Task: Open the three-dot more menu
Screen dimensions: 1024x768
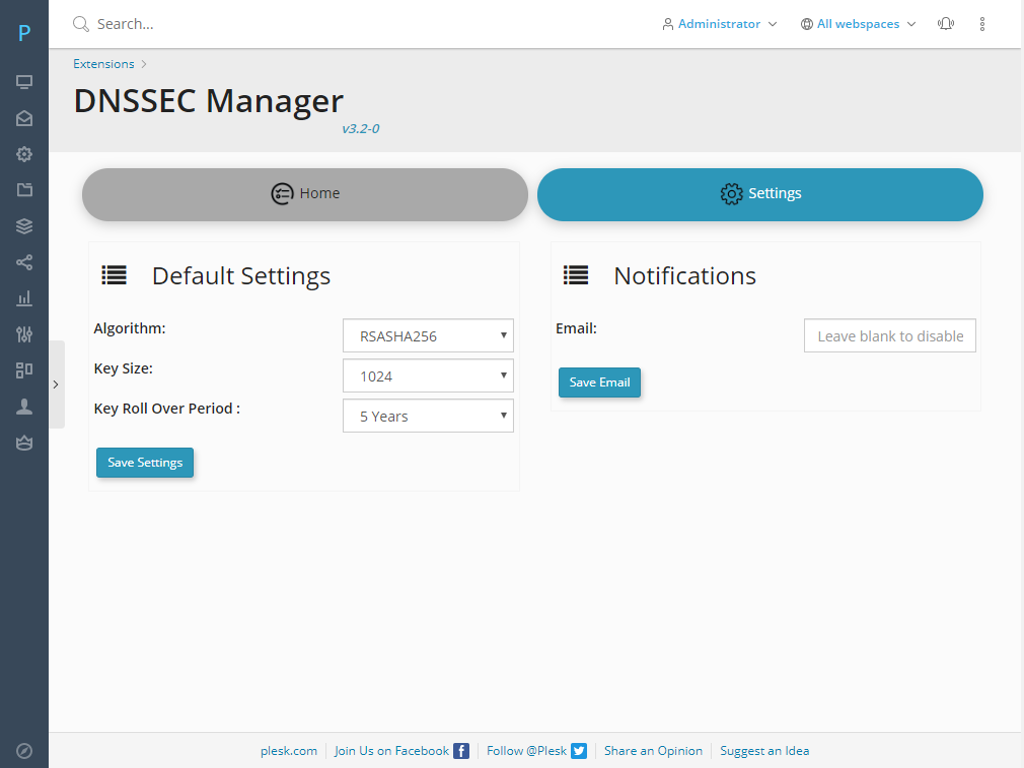Action: point(982,24)
